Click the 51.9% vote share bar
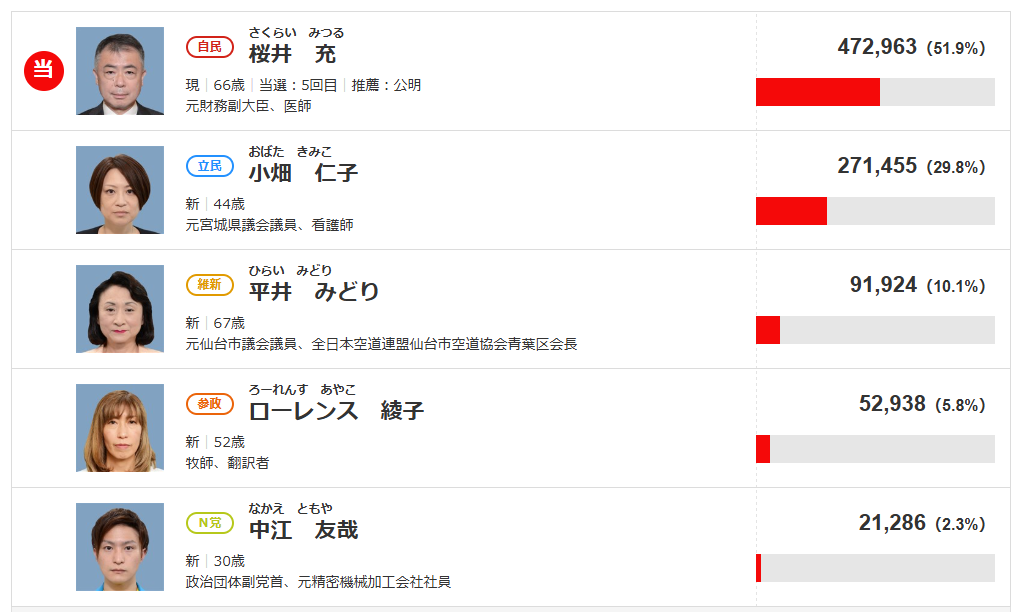 [875, 92]
